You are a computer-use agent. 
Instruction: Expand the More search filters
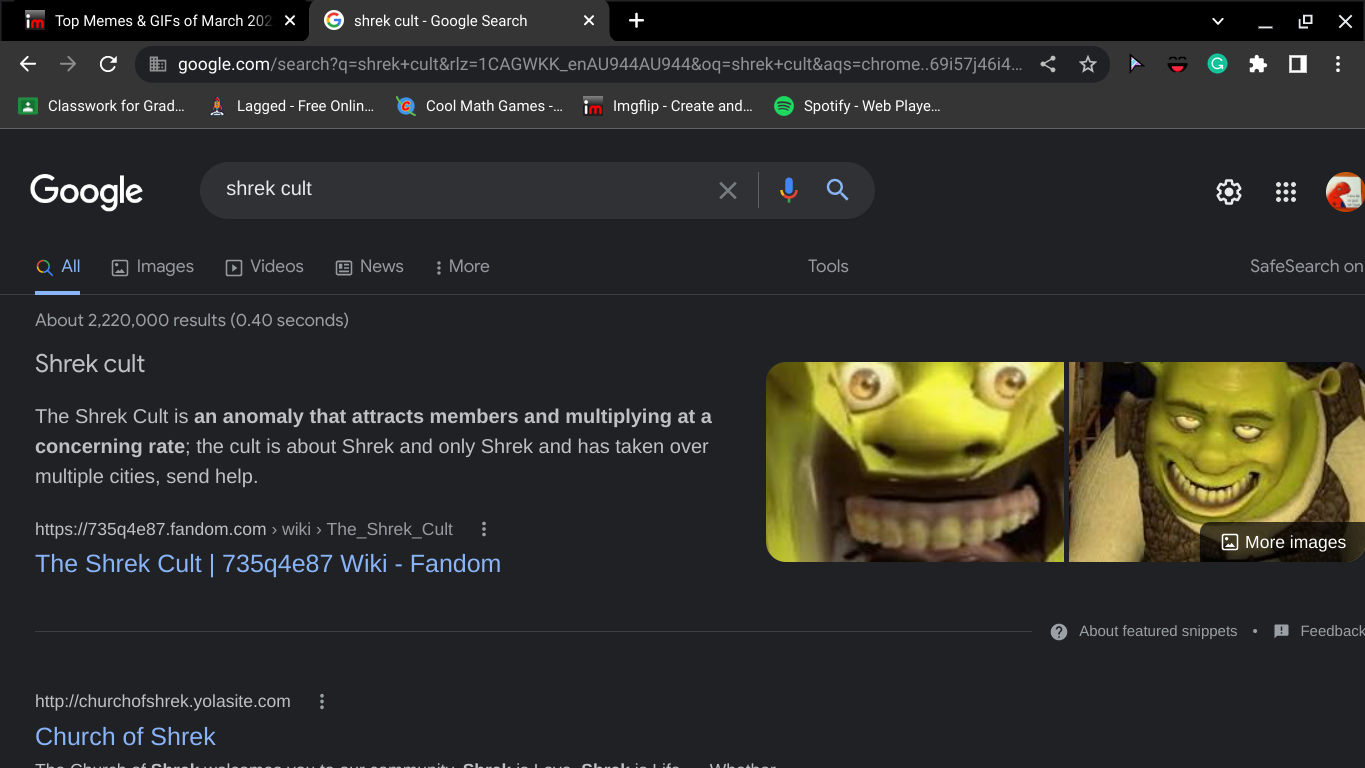[461, 267]
